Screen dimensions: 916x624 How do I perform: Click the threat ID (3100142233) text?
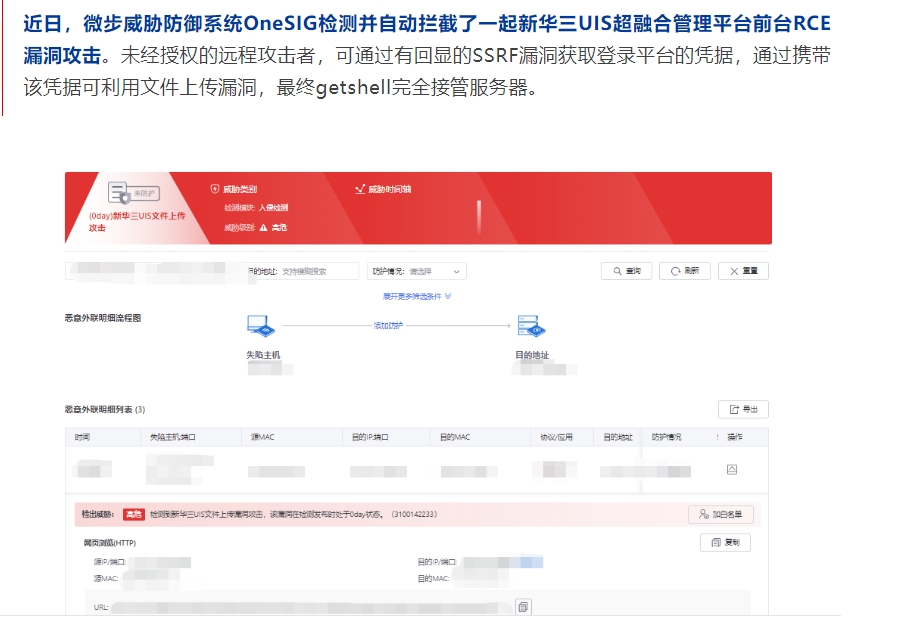click(414, 514)
